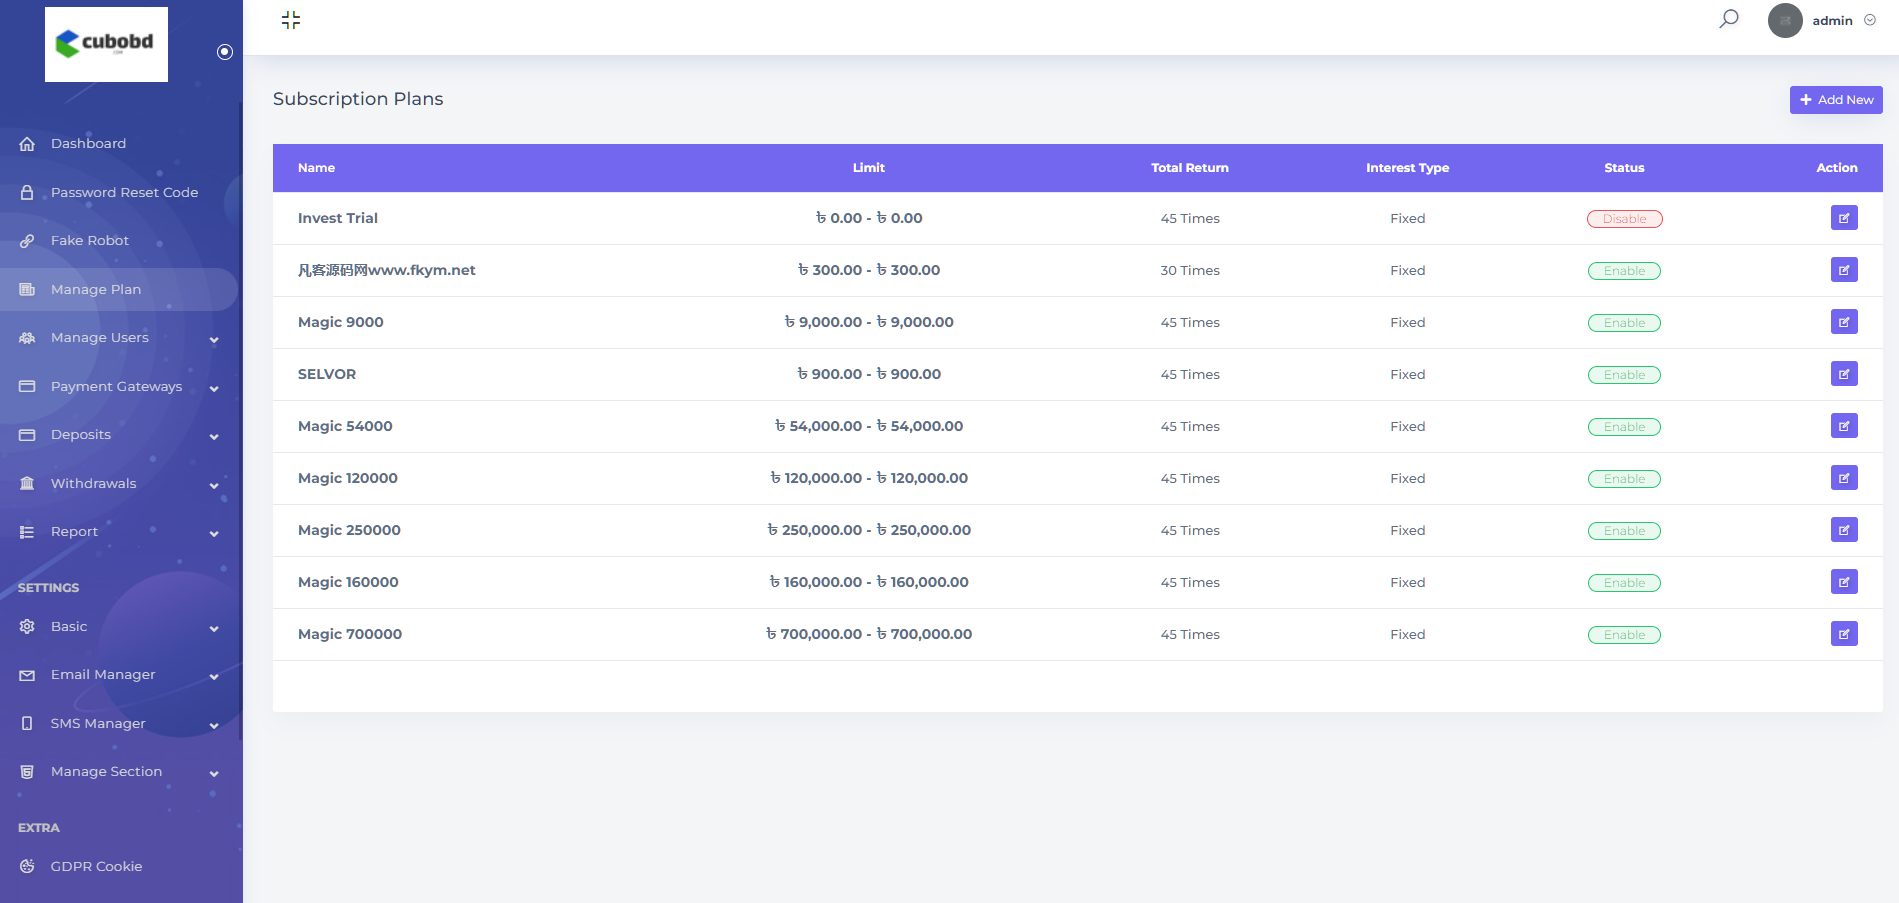Expand the Payment Gateways menu

pos(120,387)
